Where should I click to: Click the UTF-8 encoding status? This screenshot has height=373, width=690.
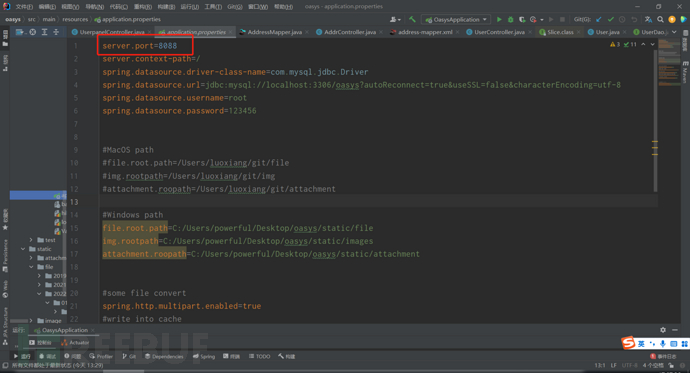(629, 366)
